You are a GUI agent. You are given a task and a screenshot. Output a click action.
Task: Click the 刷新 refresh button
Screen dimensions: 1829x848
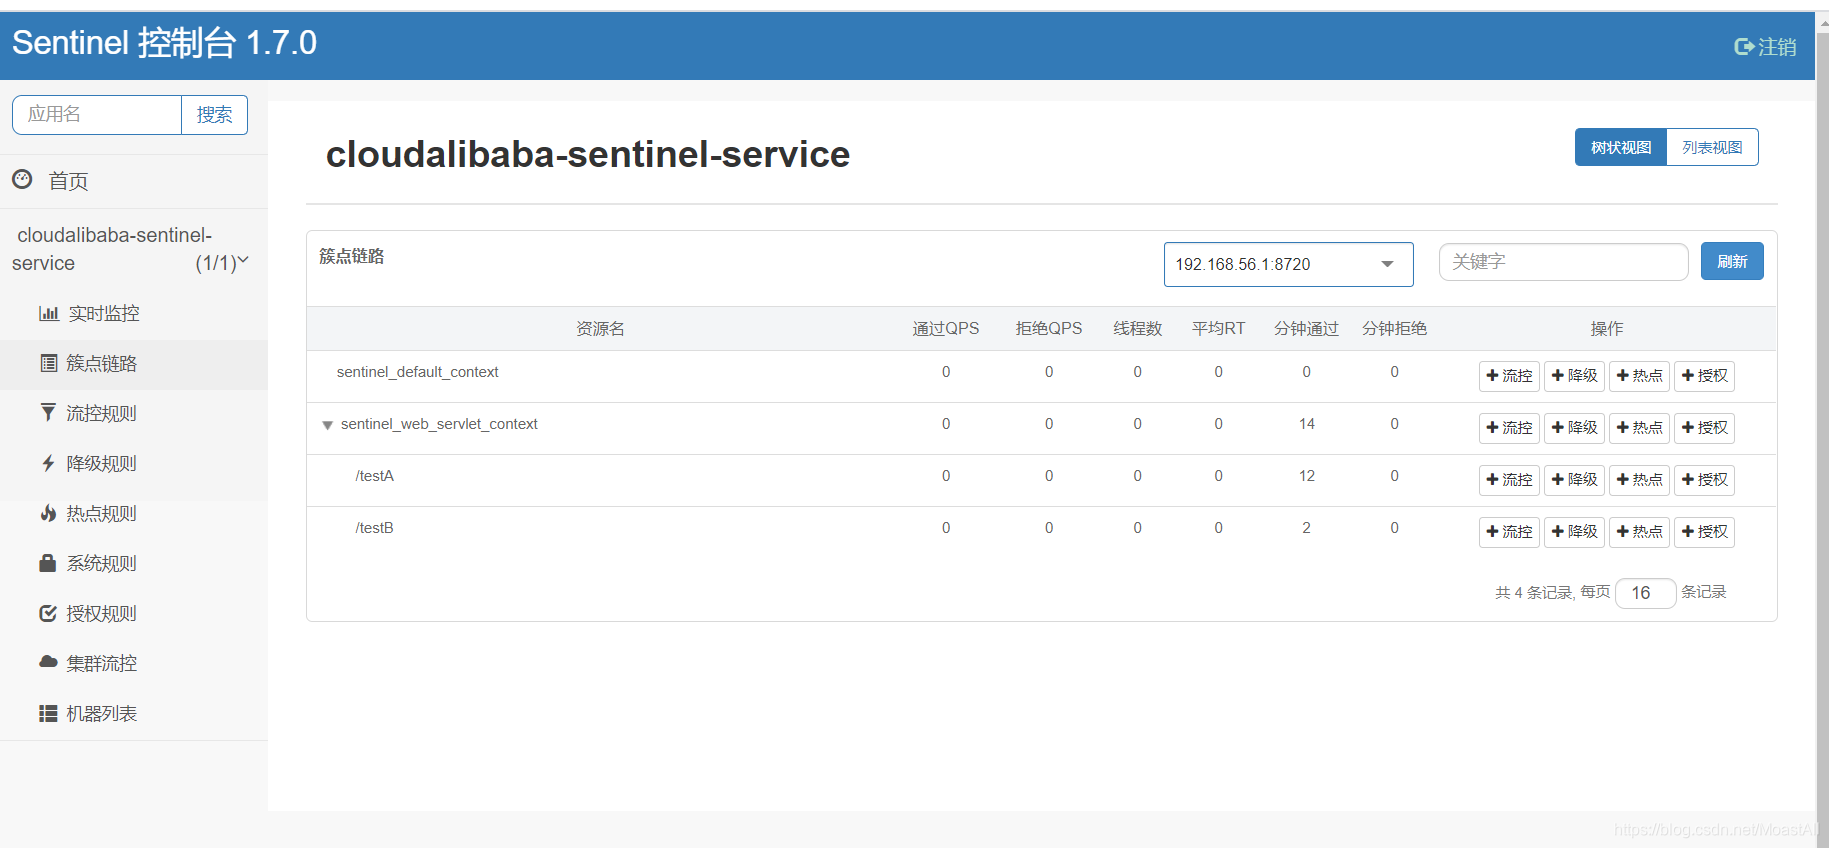coord(1732,261)
